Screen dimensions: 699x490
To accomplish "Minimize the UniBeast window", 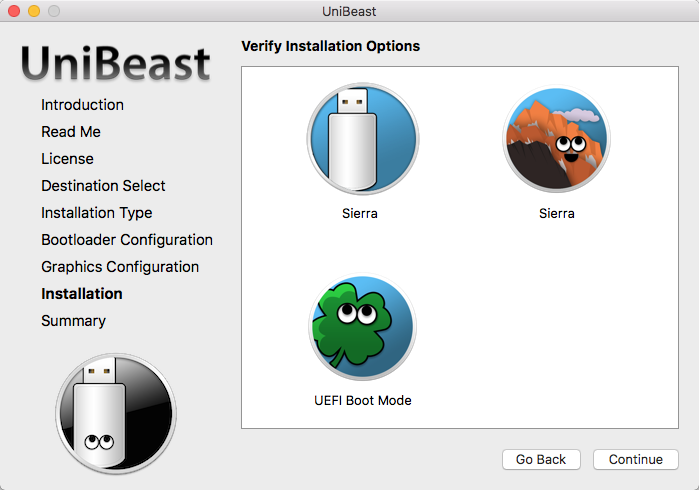I will (x=34, y=11).
